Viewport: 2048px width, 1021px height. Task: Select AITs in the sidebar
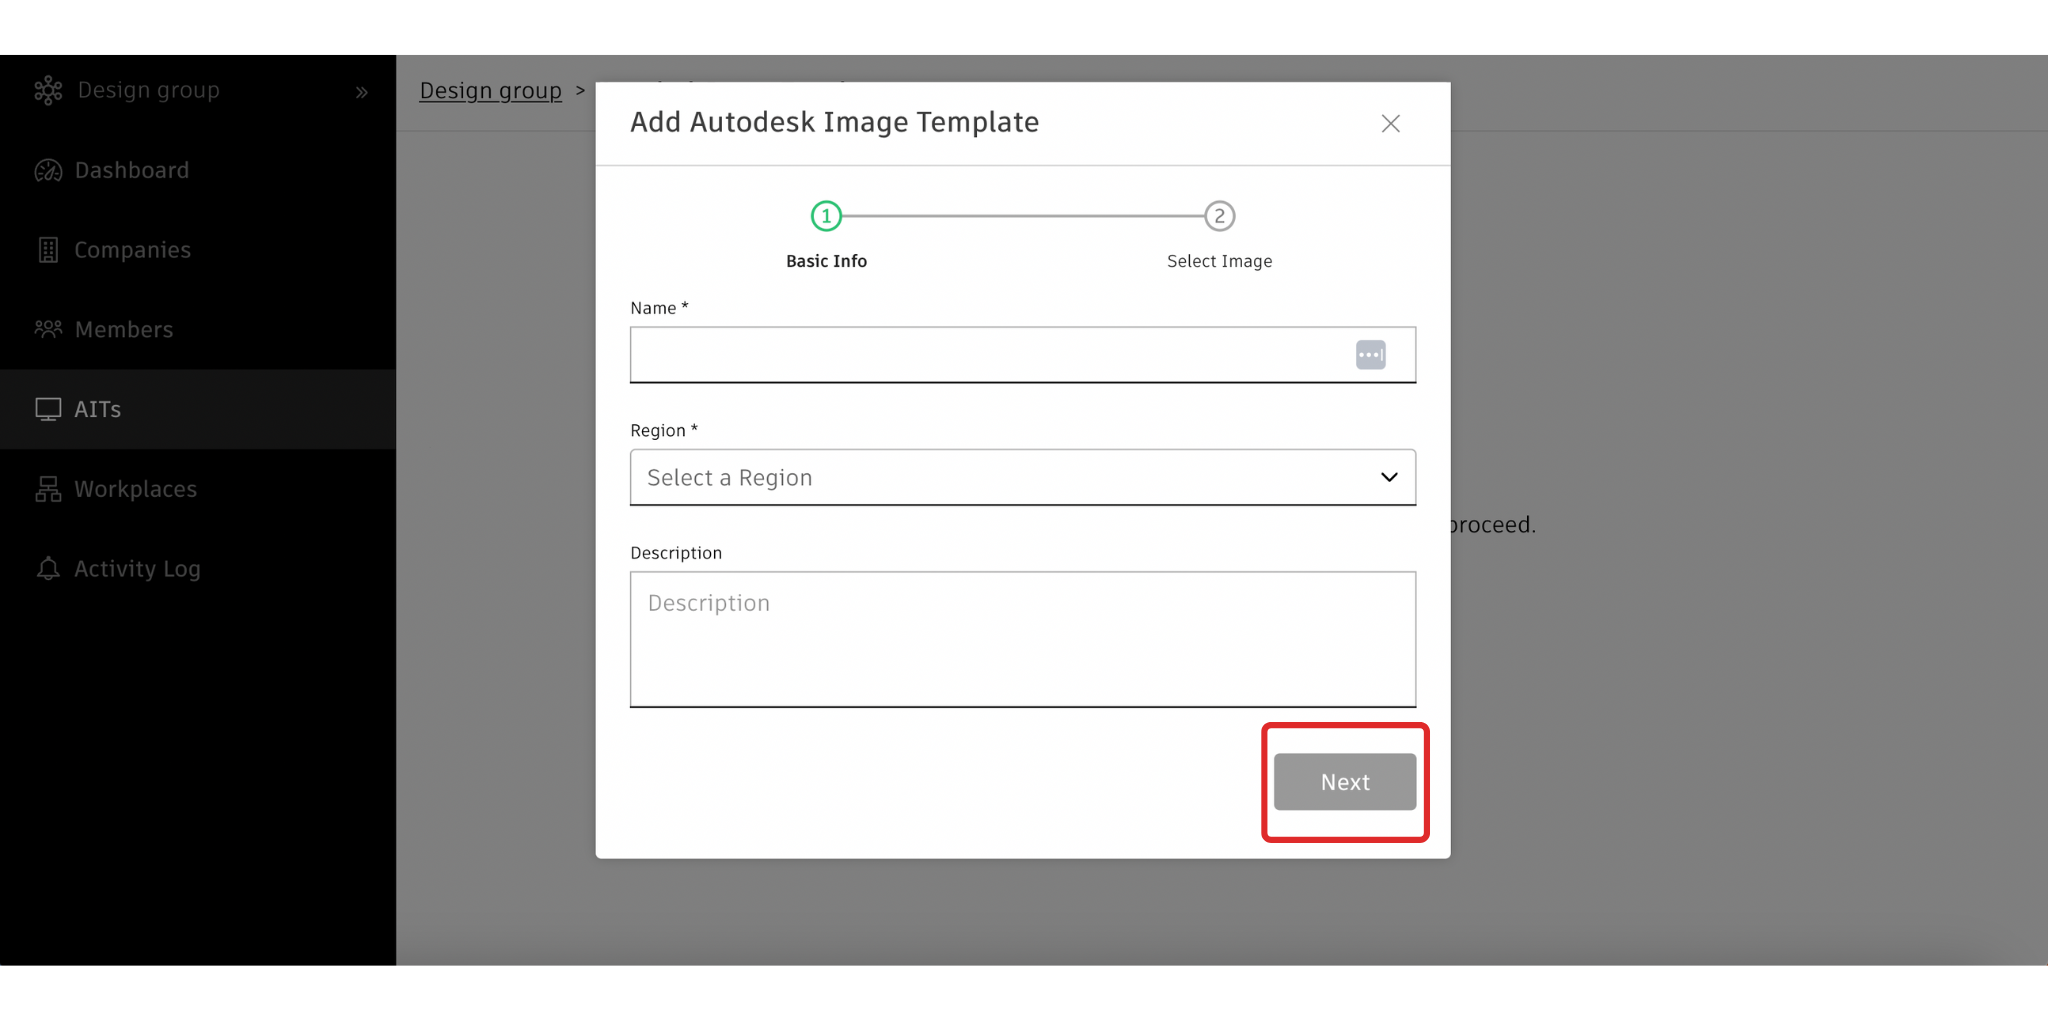(198, 409)
